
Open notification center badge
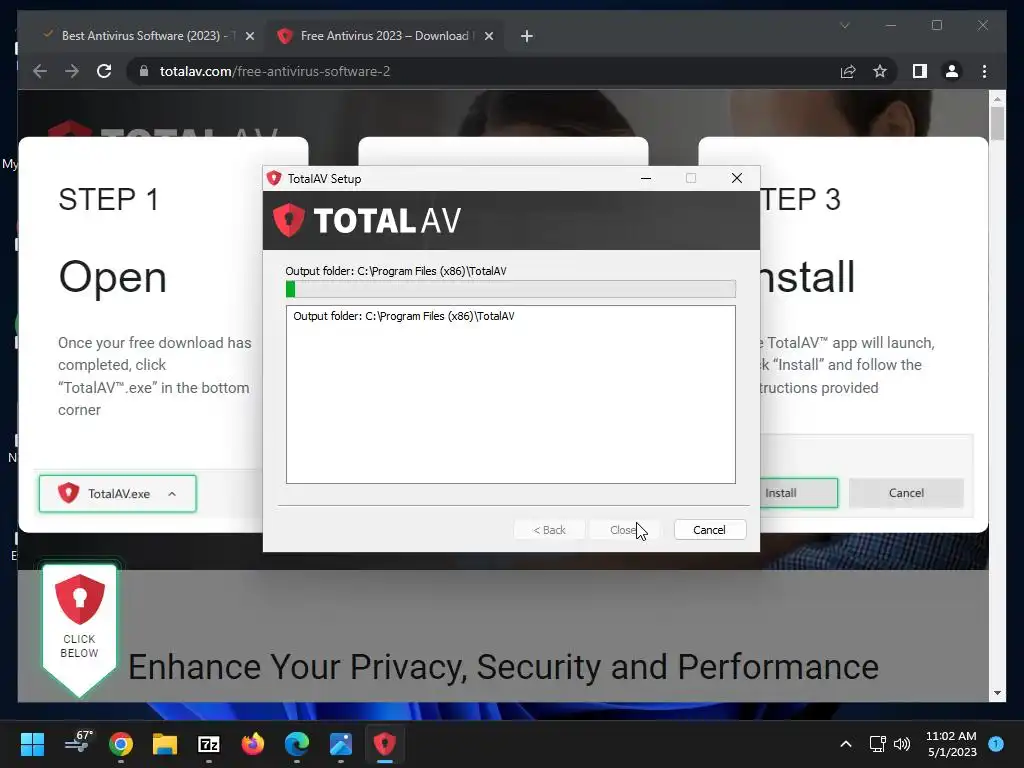(x=996, y=744)
